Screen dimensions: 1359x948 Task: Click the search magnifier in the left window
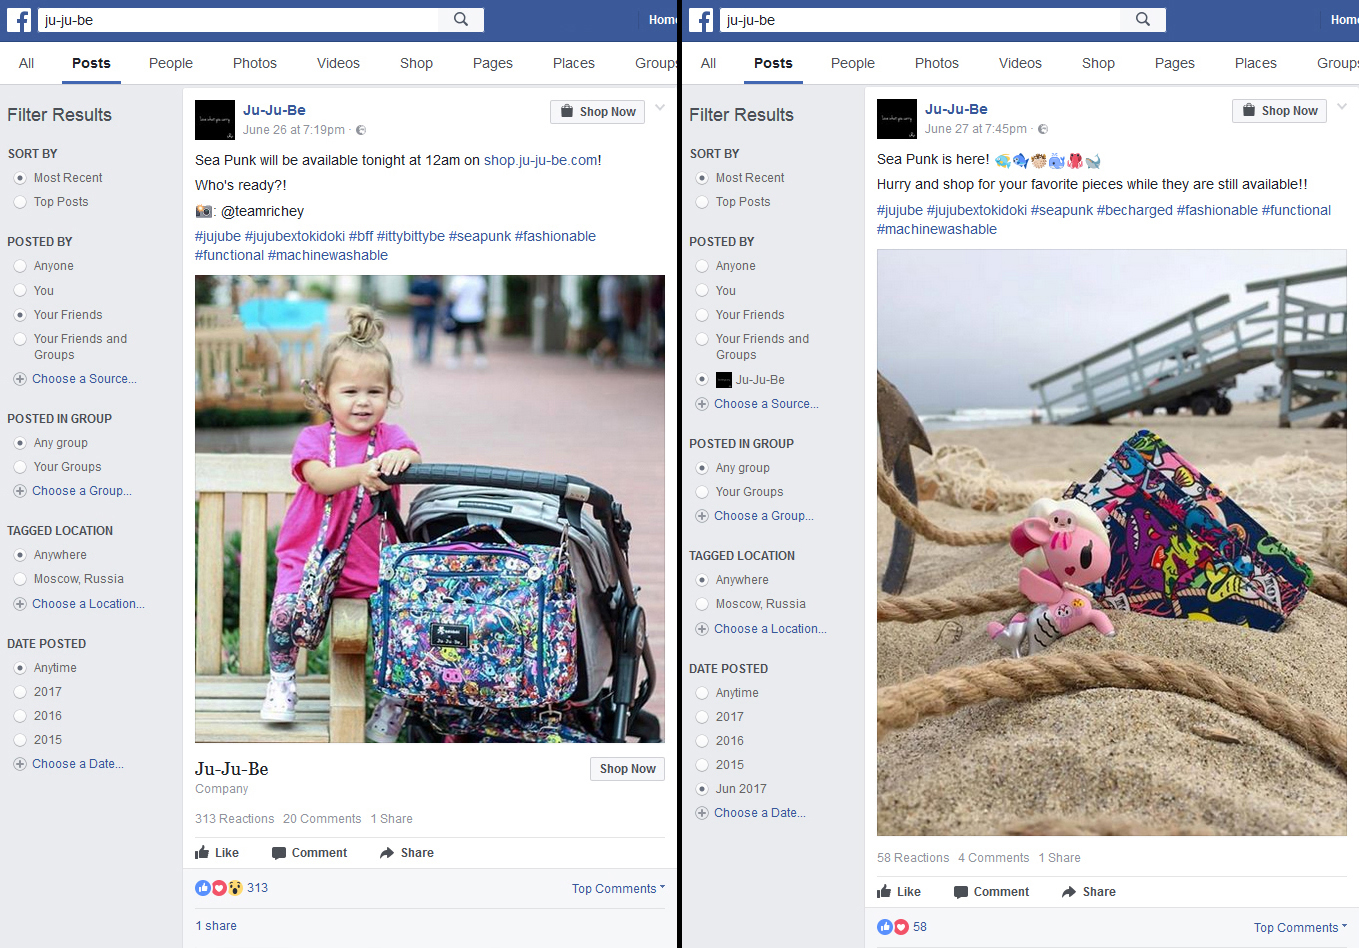click(461, 19)
